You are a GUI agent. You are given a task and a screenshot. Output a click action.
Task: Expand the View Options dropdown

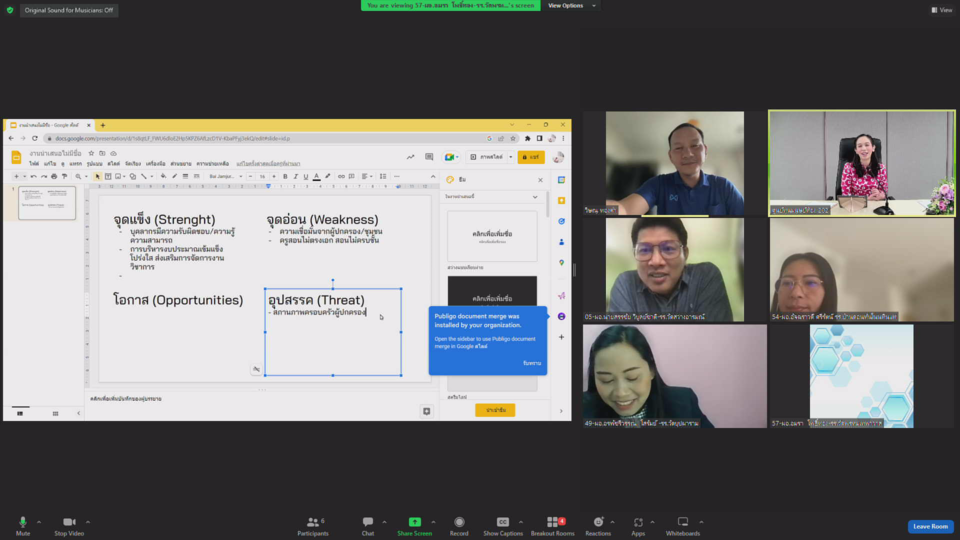570,6
